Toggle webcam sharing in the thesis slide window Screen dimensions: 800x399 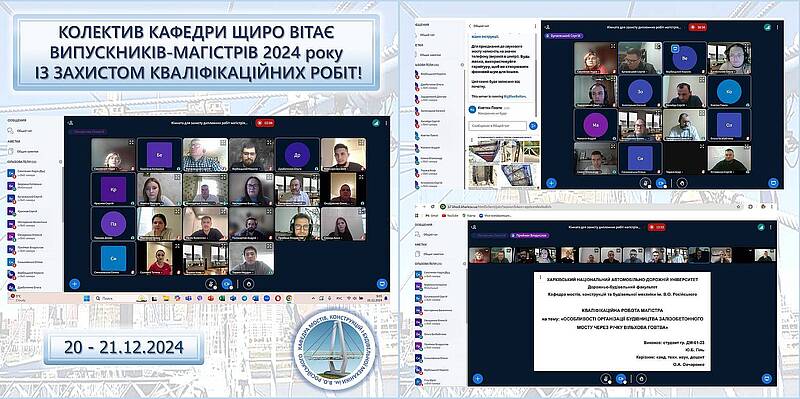click(x=621, y=379)
